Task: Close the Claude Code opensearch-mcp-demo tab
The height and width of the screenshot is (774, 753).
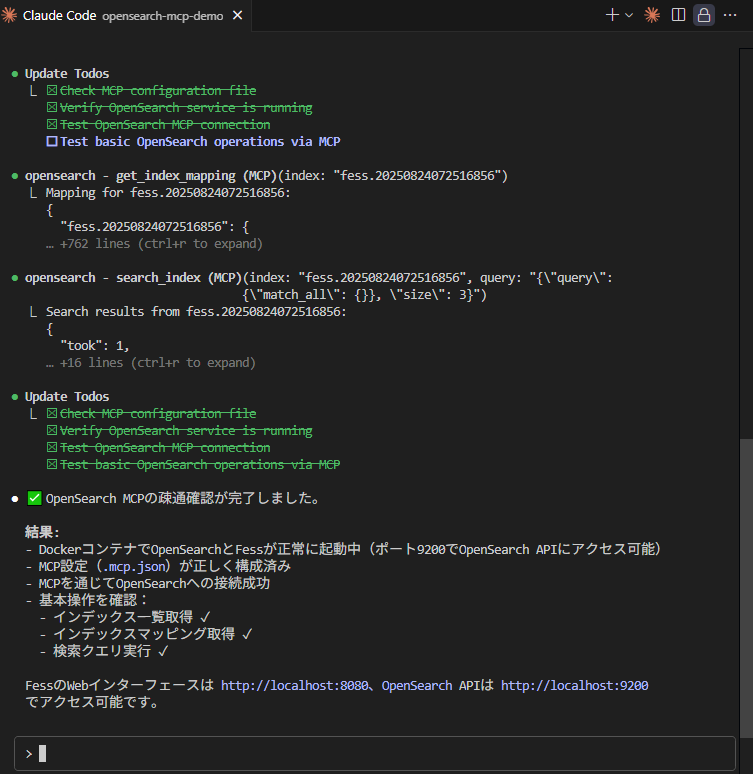Action: (x=238, y=16)
